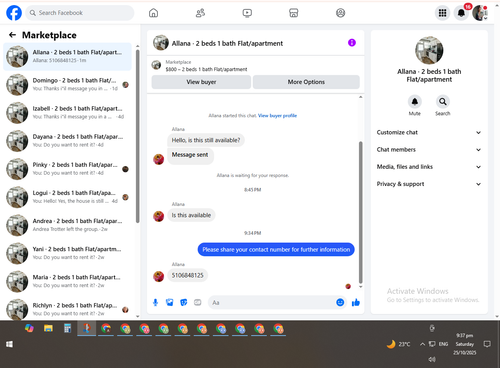This screenshot has width=500, height=368.
Task: Click the conversation list scrollbar
Action: (x=137, y=137)
